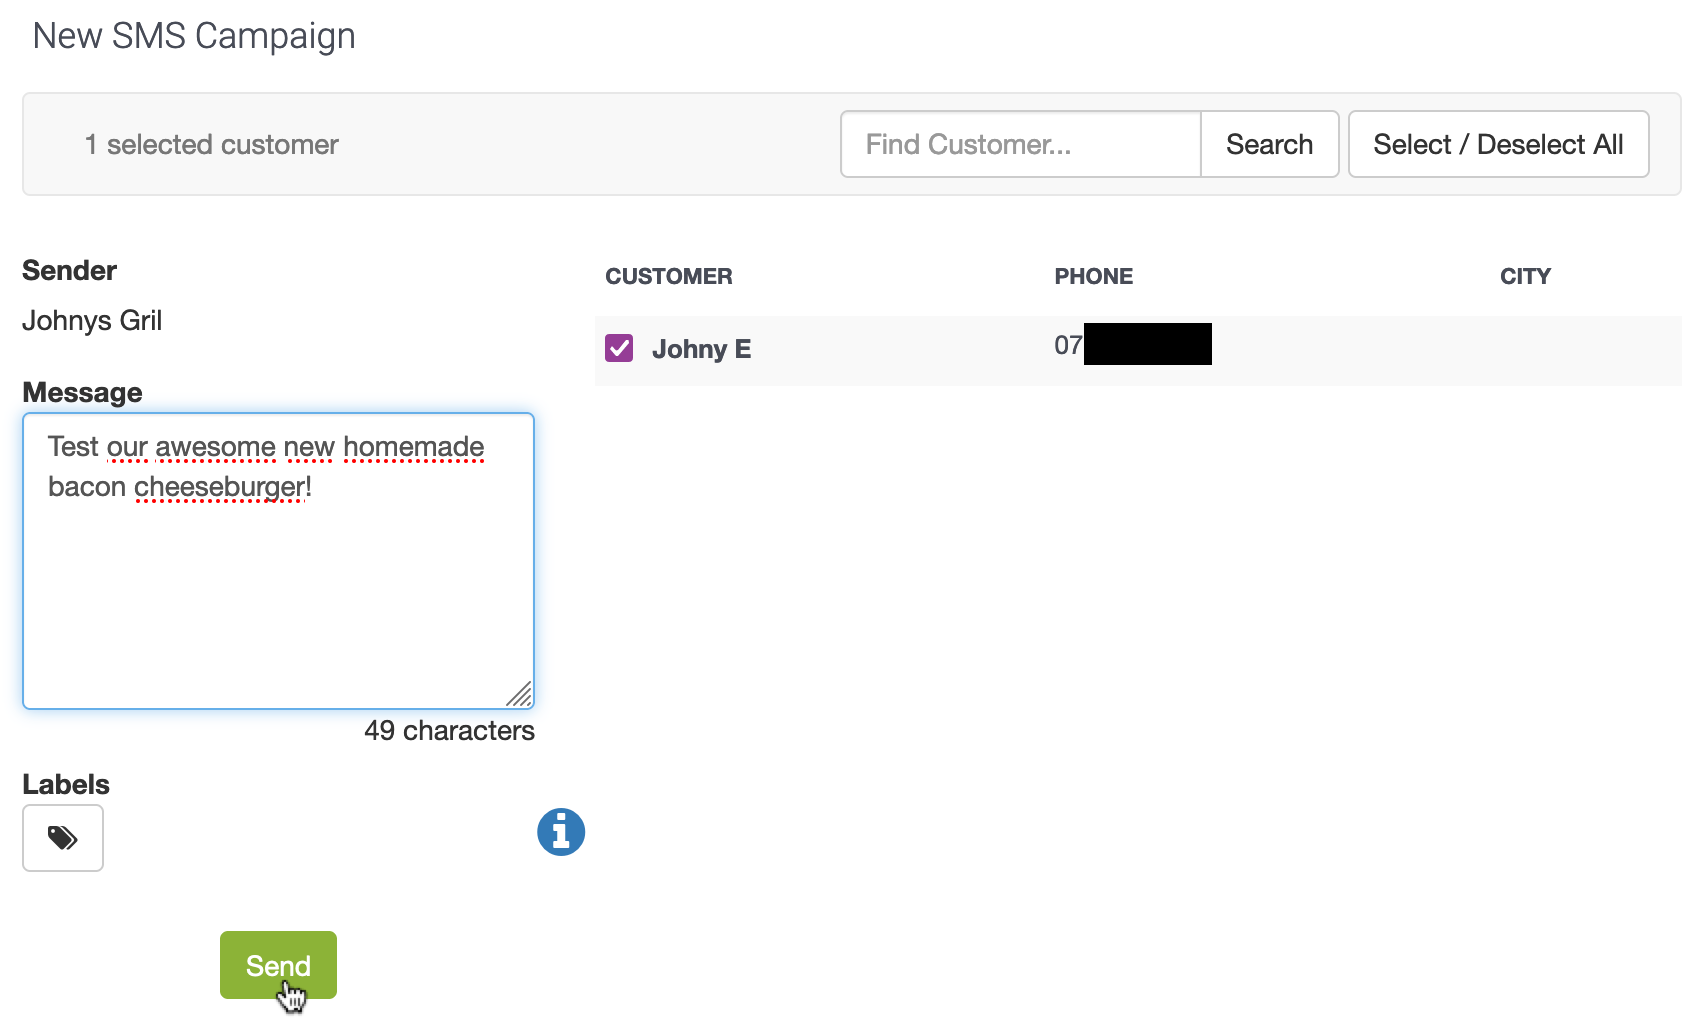Focus the Find Customer search field

pyautogui.click(x=1020, y=144)
